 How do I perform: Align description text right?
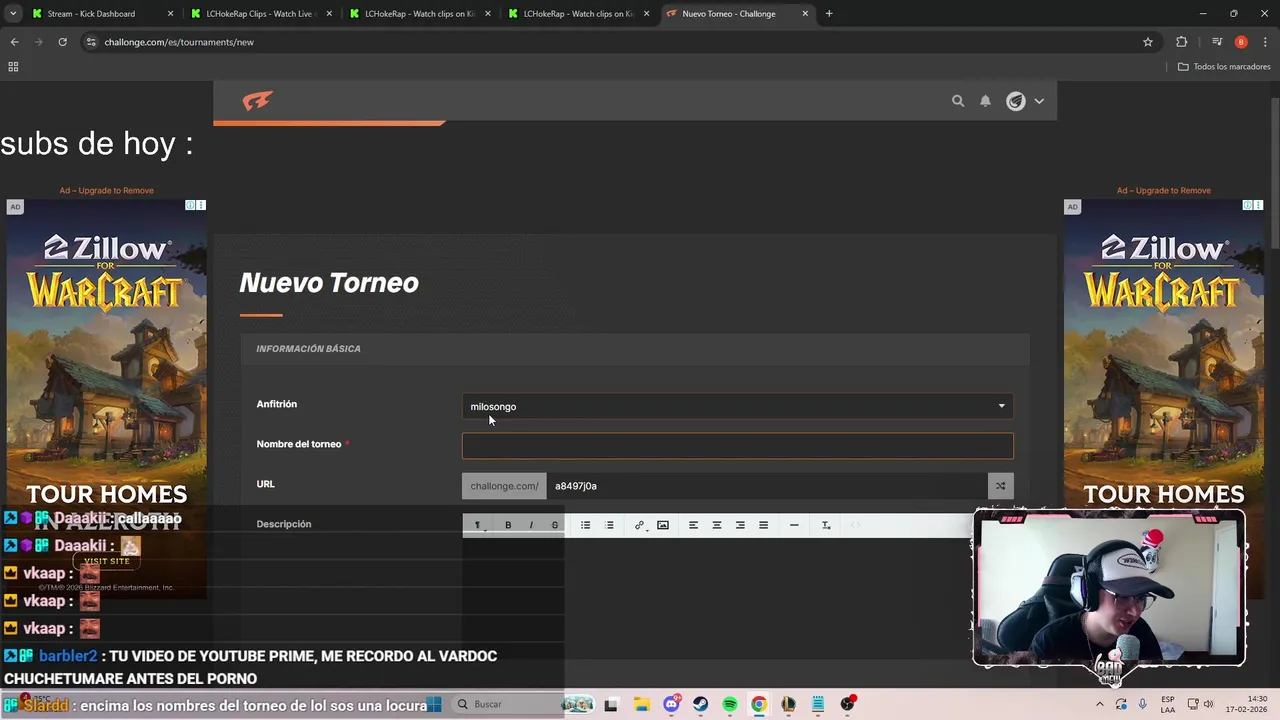[x=740, y=525]
